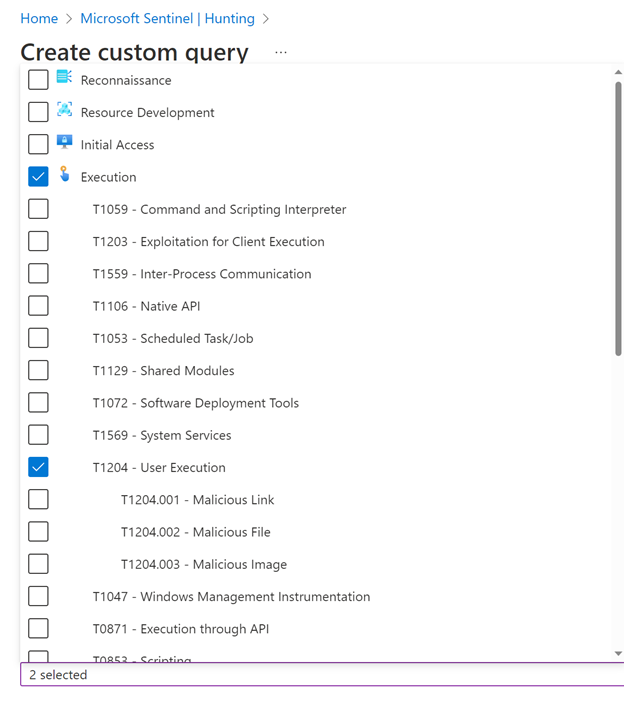Image resolution: width=624 pixels, height=712 pixels.
Task: Select the 'Execution' tactic label
Action: pos(109,177)
